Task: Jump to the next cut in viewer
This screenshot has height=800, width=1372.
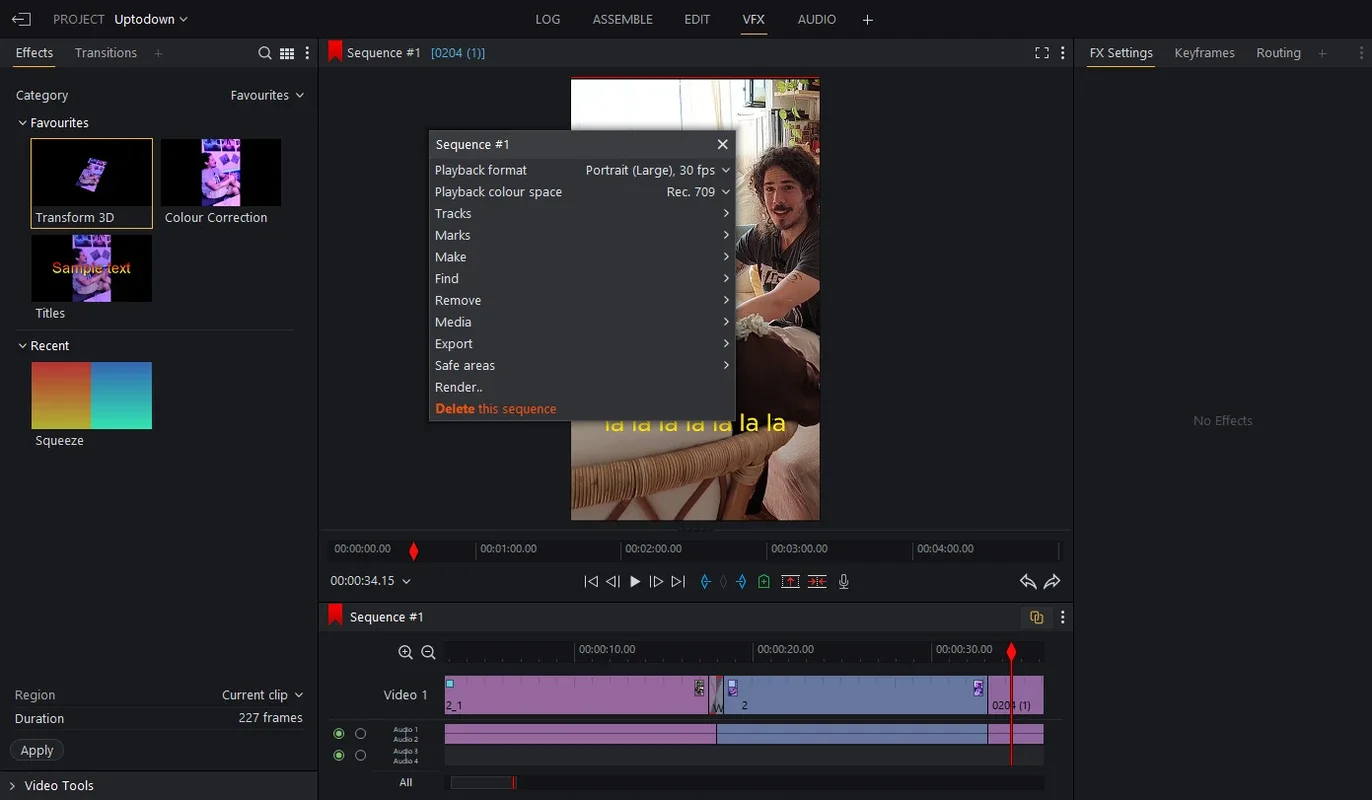Action: click(678, 581)
